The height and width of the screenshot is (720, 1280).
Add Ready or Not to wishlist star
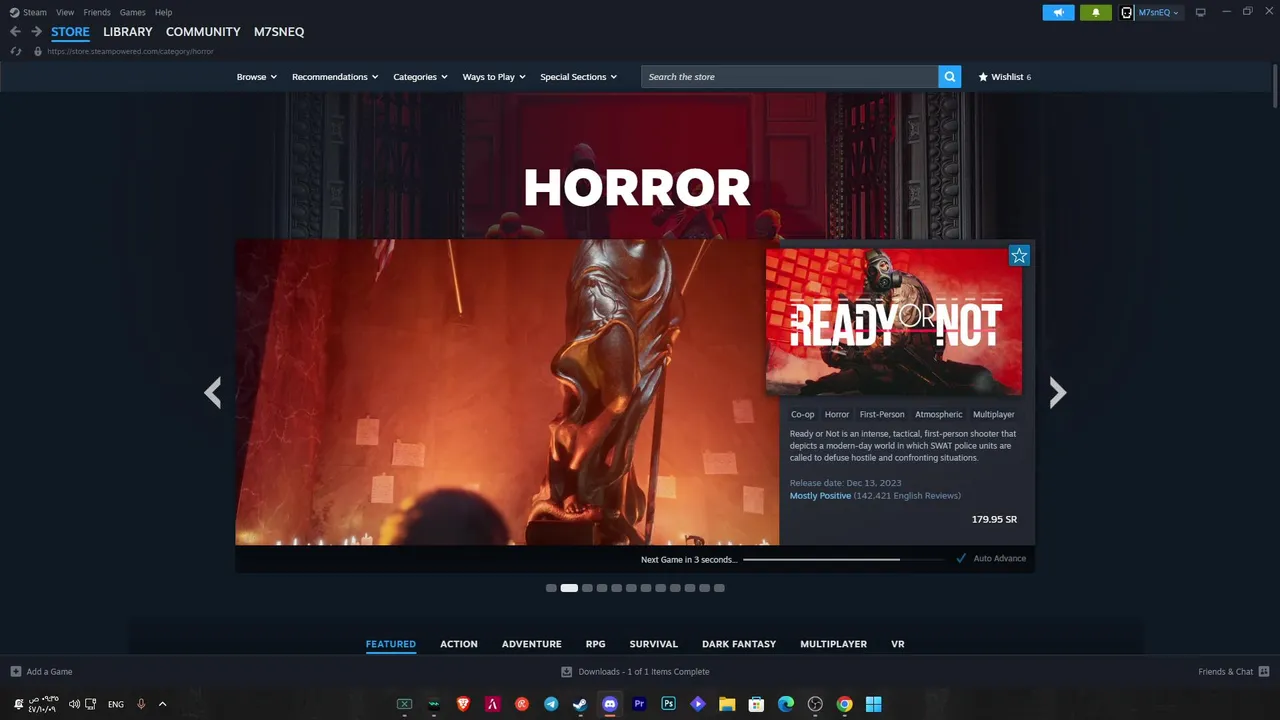(1019, 256)
